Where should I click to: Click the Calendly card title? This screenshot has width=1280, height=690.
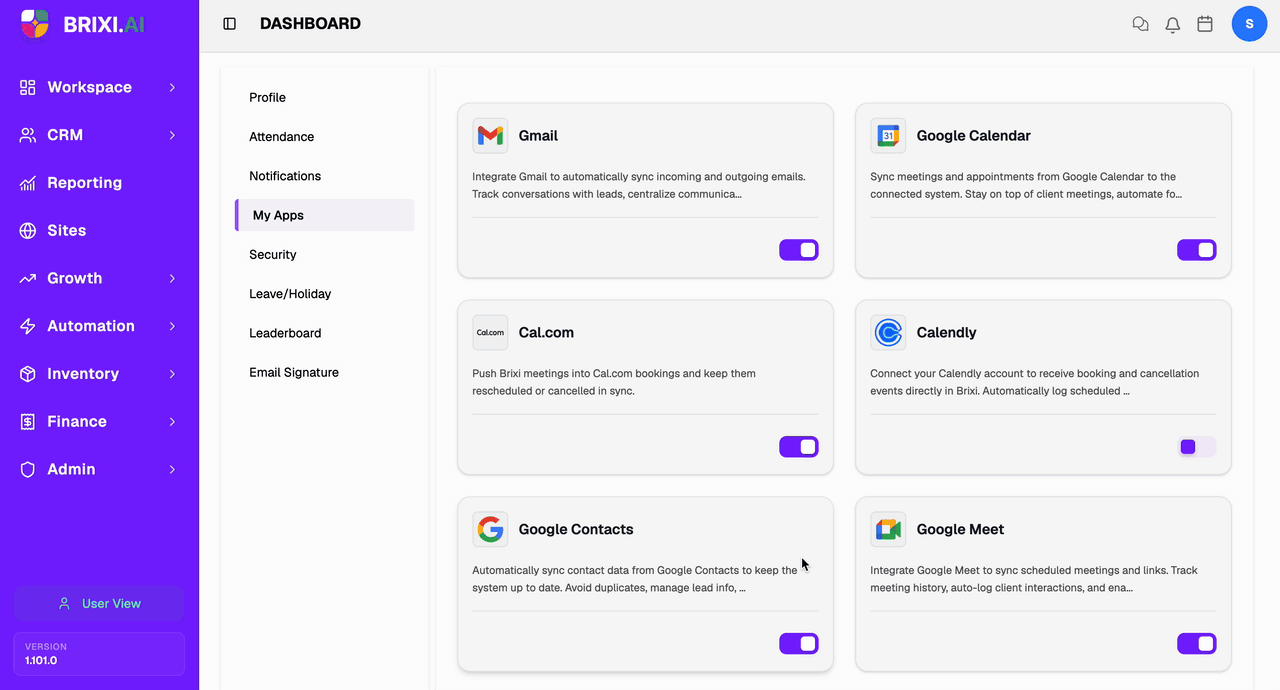click(x=946, y=333)
